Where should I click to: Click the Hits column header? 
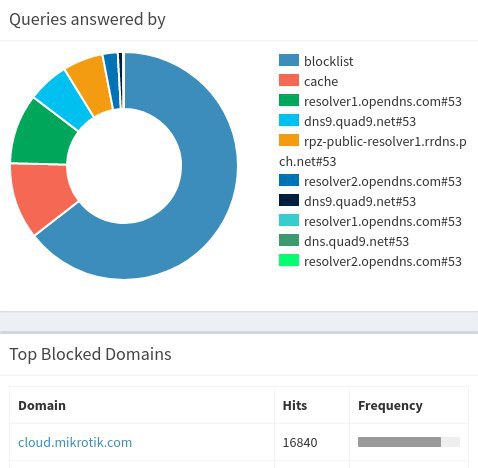tap(295, 406)
